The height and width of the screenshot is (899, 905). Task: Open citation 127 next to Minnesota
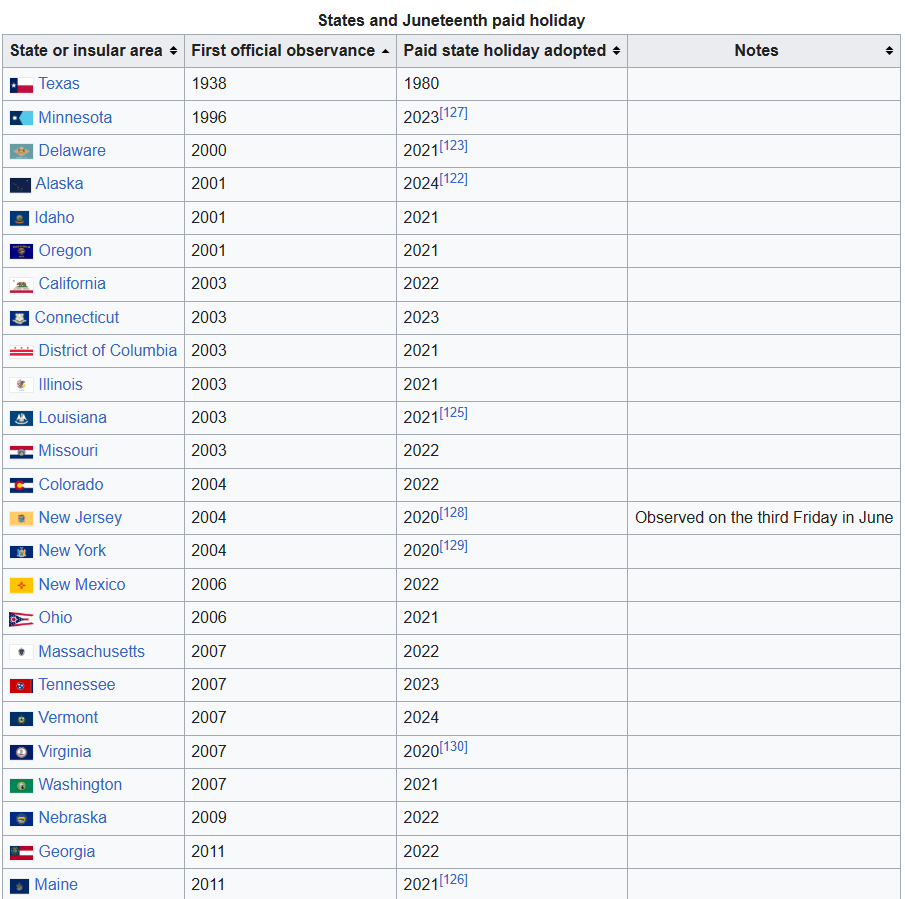(x=453, y=113)
